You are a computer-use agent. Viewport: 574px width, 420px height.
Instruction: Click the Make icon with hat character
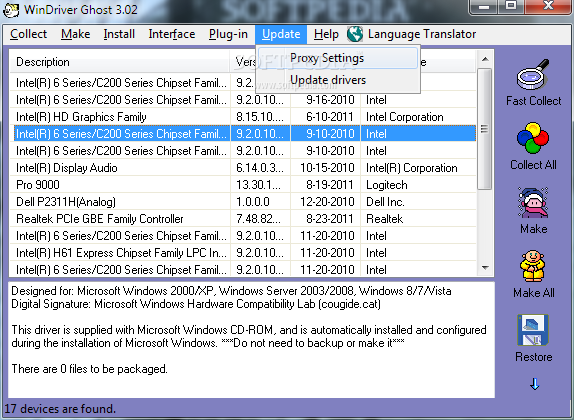533,202
